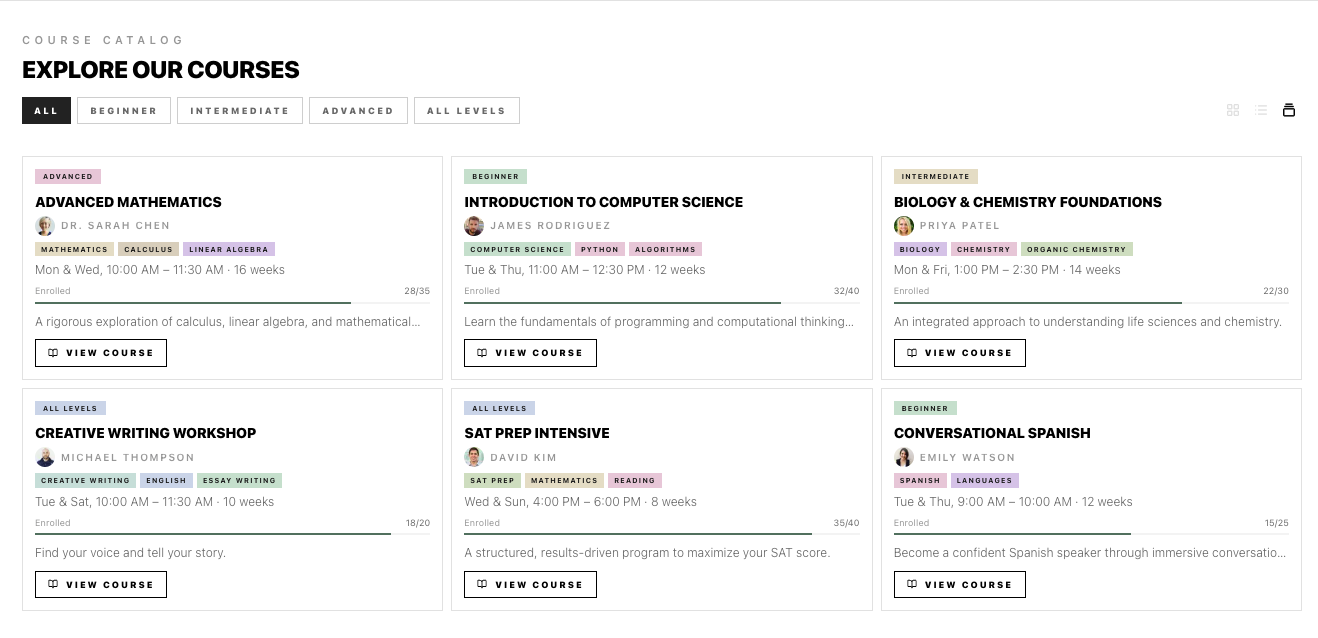Screen dimensions: 1318x638
Task: Switch to grid view layout
Action: tap(1233, 110)
